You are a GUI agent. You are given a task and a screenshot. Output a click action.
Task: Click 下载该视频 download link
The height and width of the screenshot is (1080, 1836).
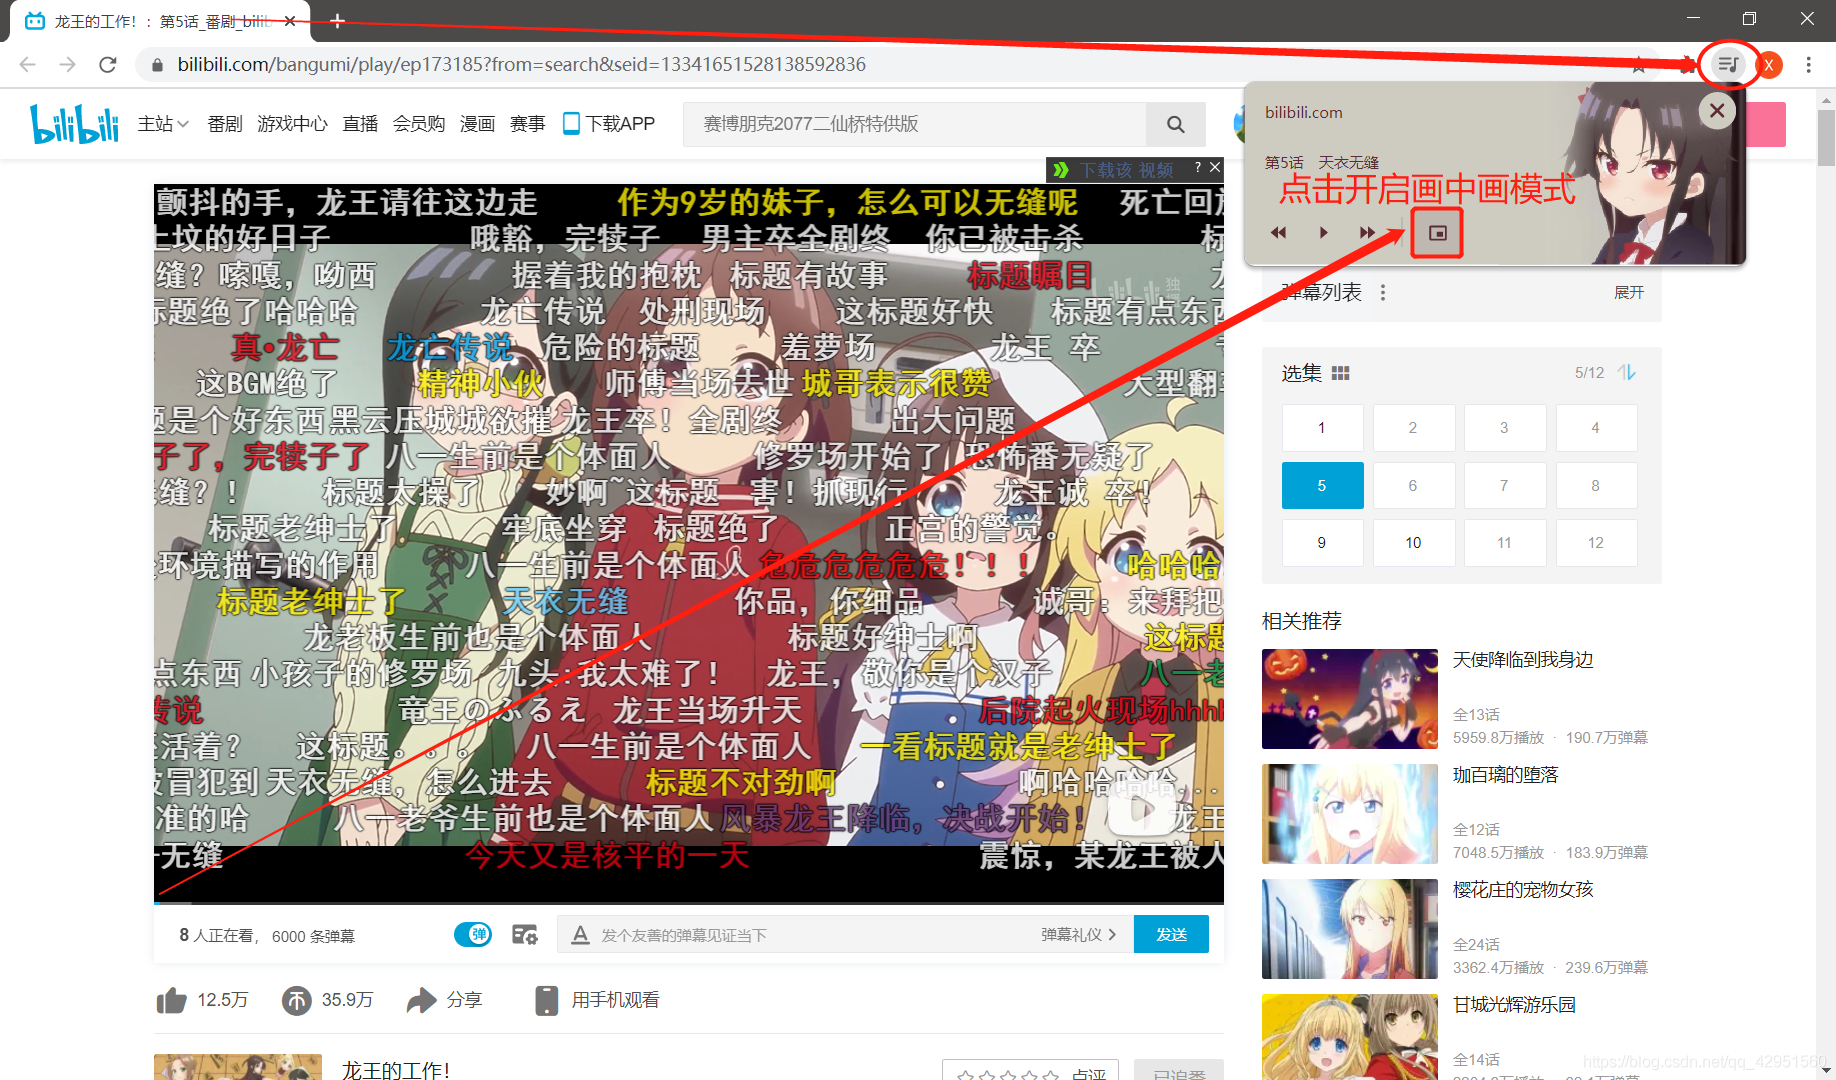(x=1125, y=170)
